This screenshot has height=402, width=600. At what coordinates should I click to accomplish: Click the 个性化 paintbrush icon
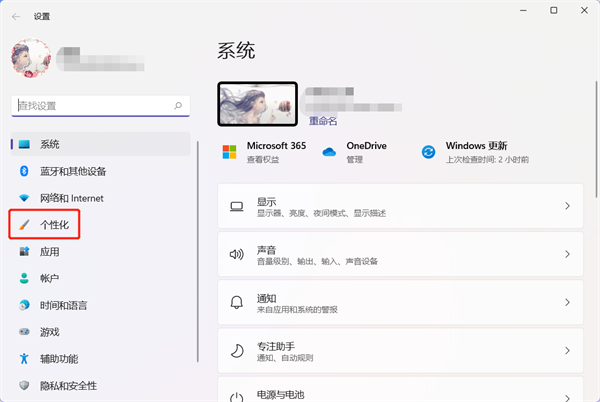click(x=24, y=225)
